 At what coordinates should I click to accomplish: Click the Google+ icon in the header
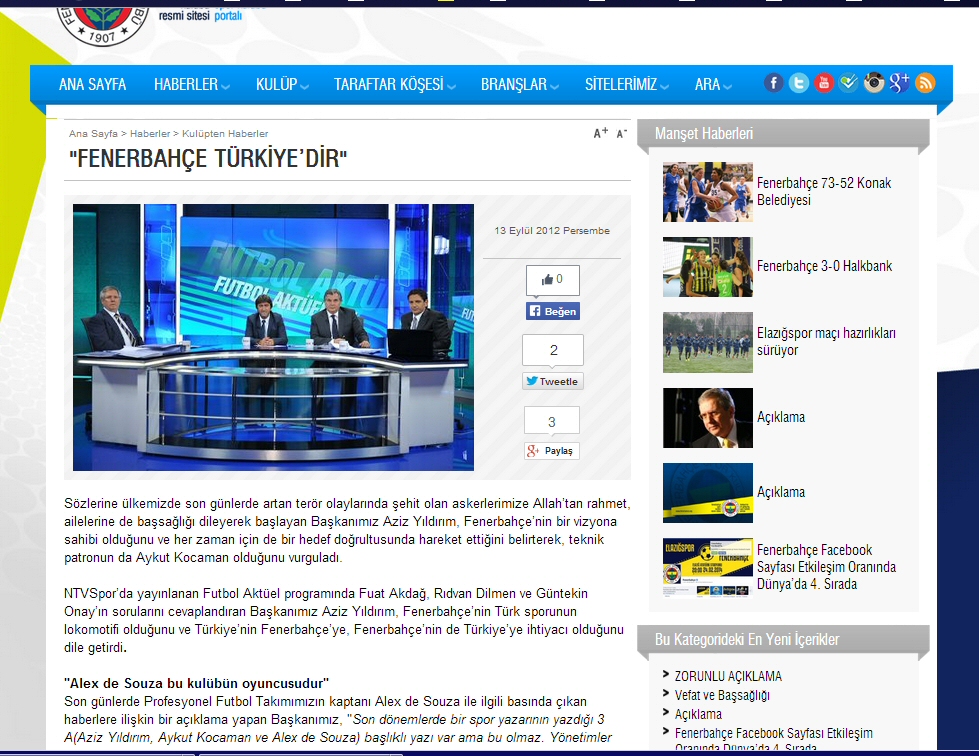point(900,84)
